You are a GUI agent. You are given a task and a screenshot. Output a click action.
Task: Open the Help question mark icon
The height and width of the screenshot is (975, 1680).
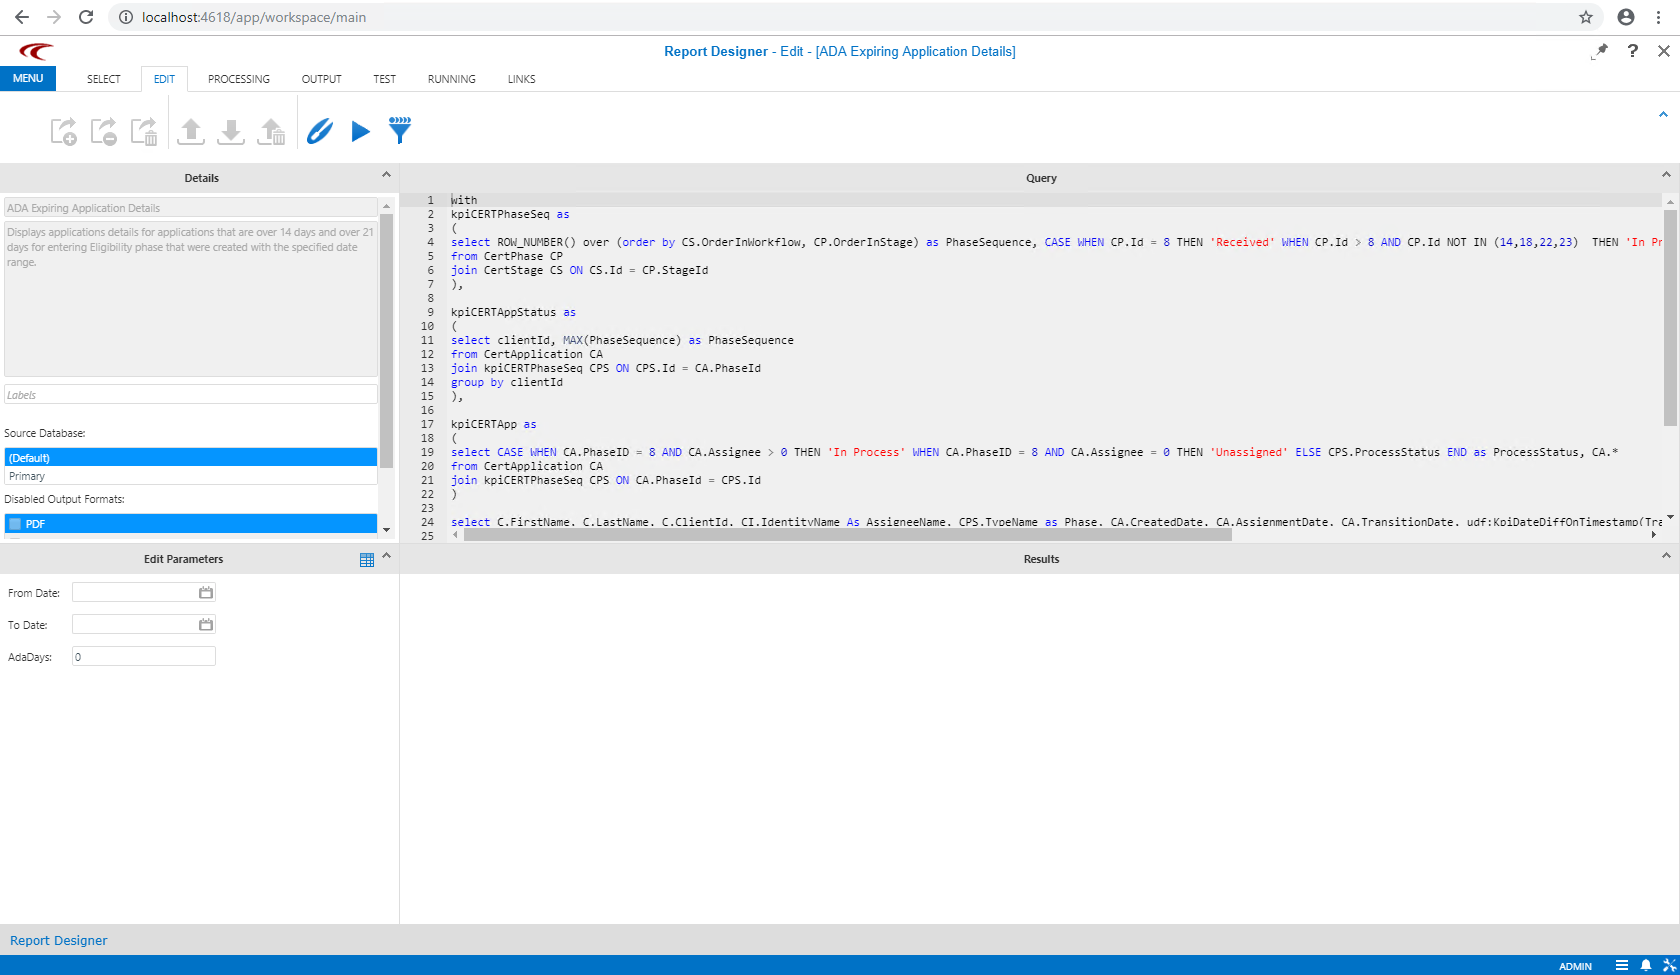click(1632, 51)
